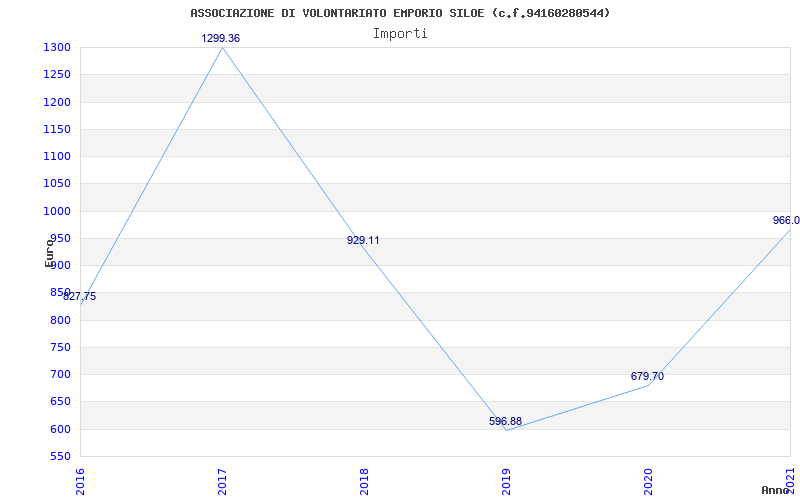Click the 2016 x-axis label
Image resolution: width=800 pixels, height=500 pixels.
pyautogui.click(x=80, y=481)
